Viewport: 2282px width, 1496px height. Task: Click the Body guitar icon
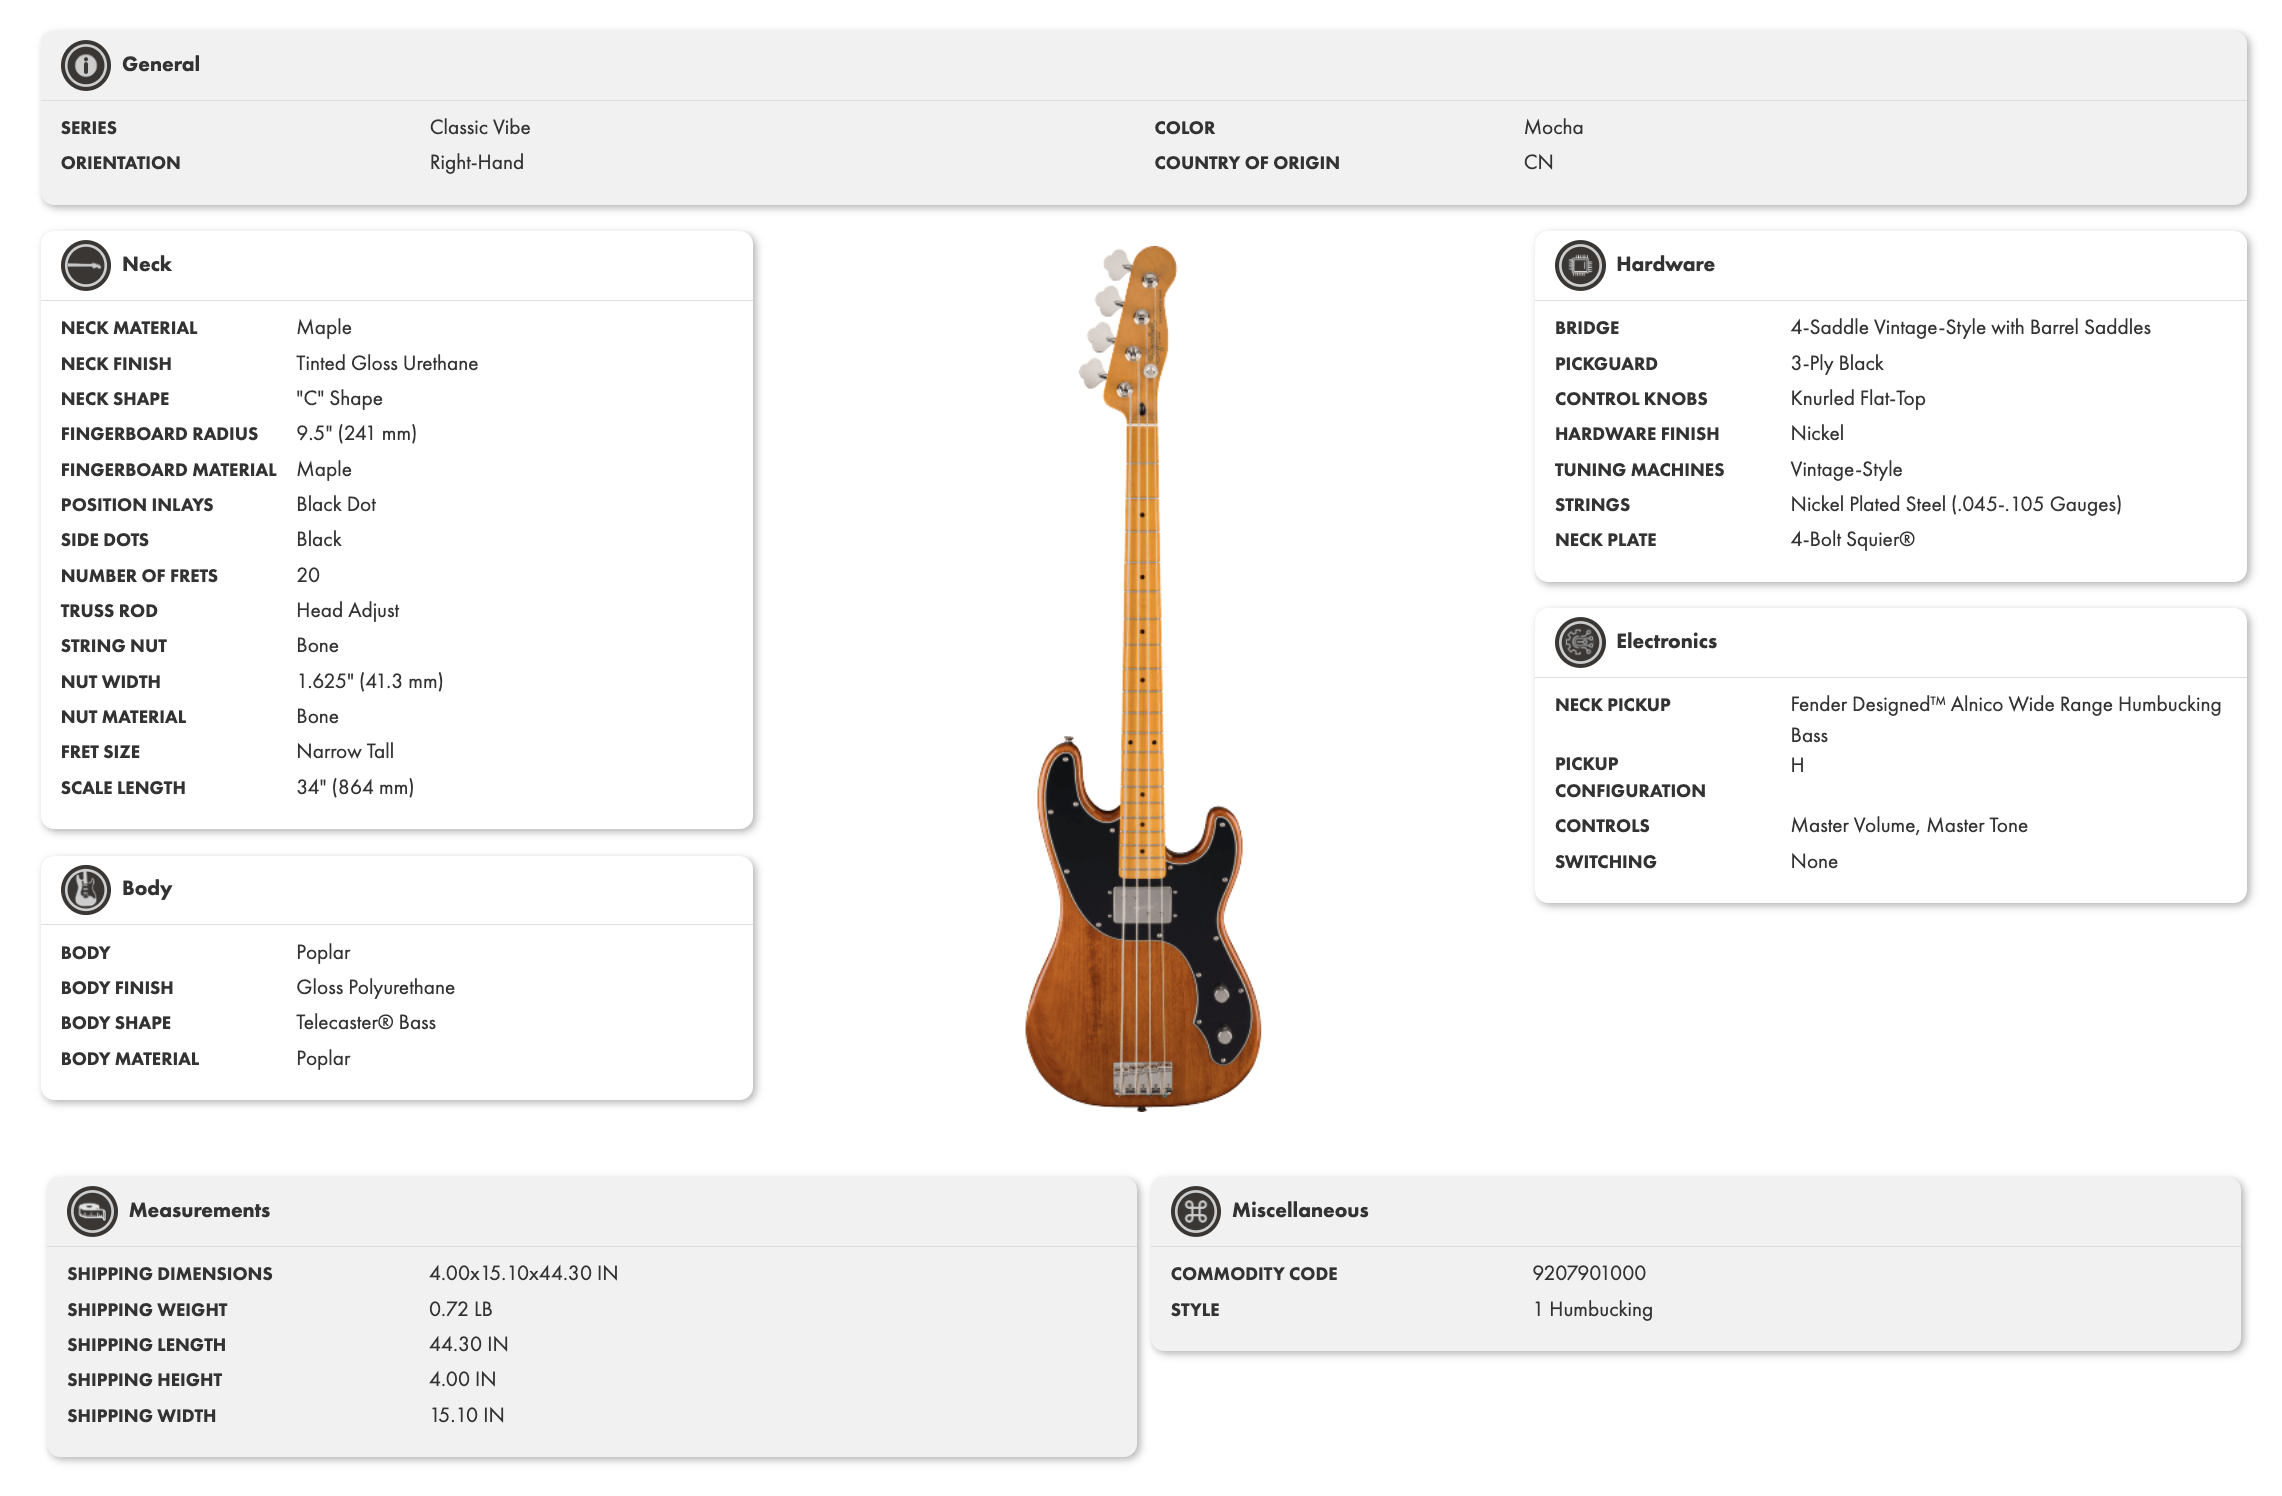85,889
